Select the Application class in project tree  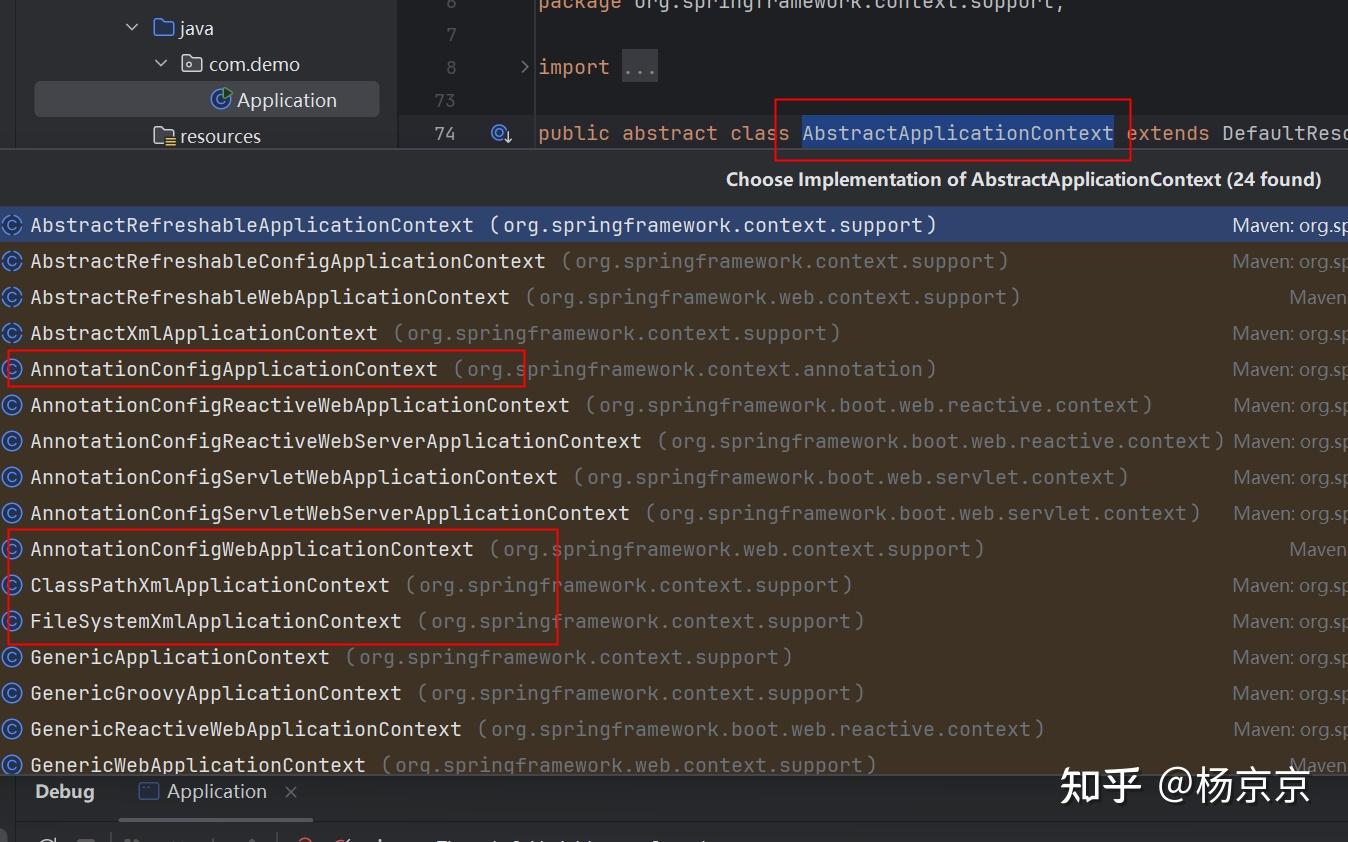(207, 100)
